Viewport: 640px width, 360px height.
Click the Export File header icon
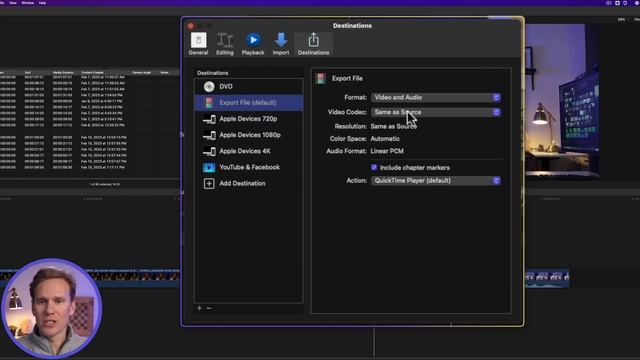pyautogui.click(x=321, y=78)
